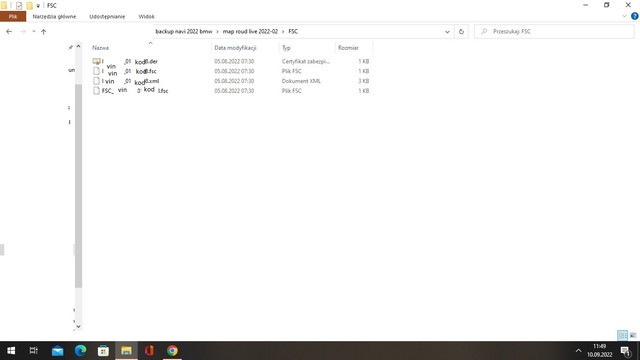Sort files by the Nazwa column header
The width and height of the screenshot is (640, 360).
[100, 48]
